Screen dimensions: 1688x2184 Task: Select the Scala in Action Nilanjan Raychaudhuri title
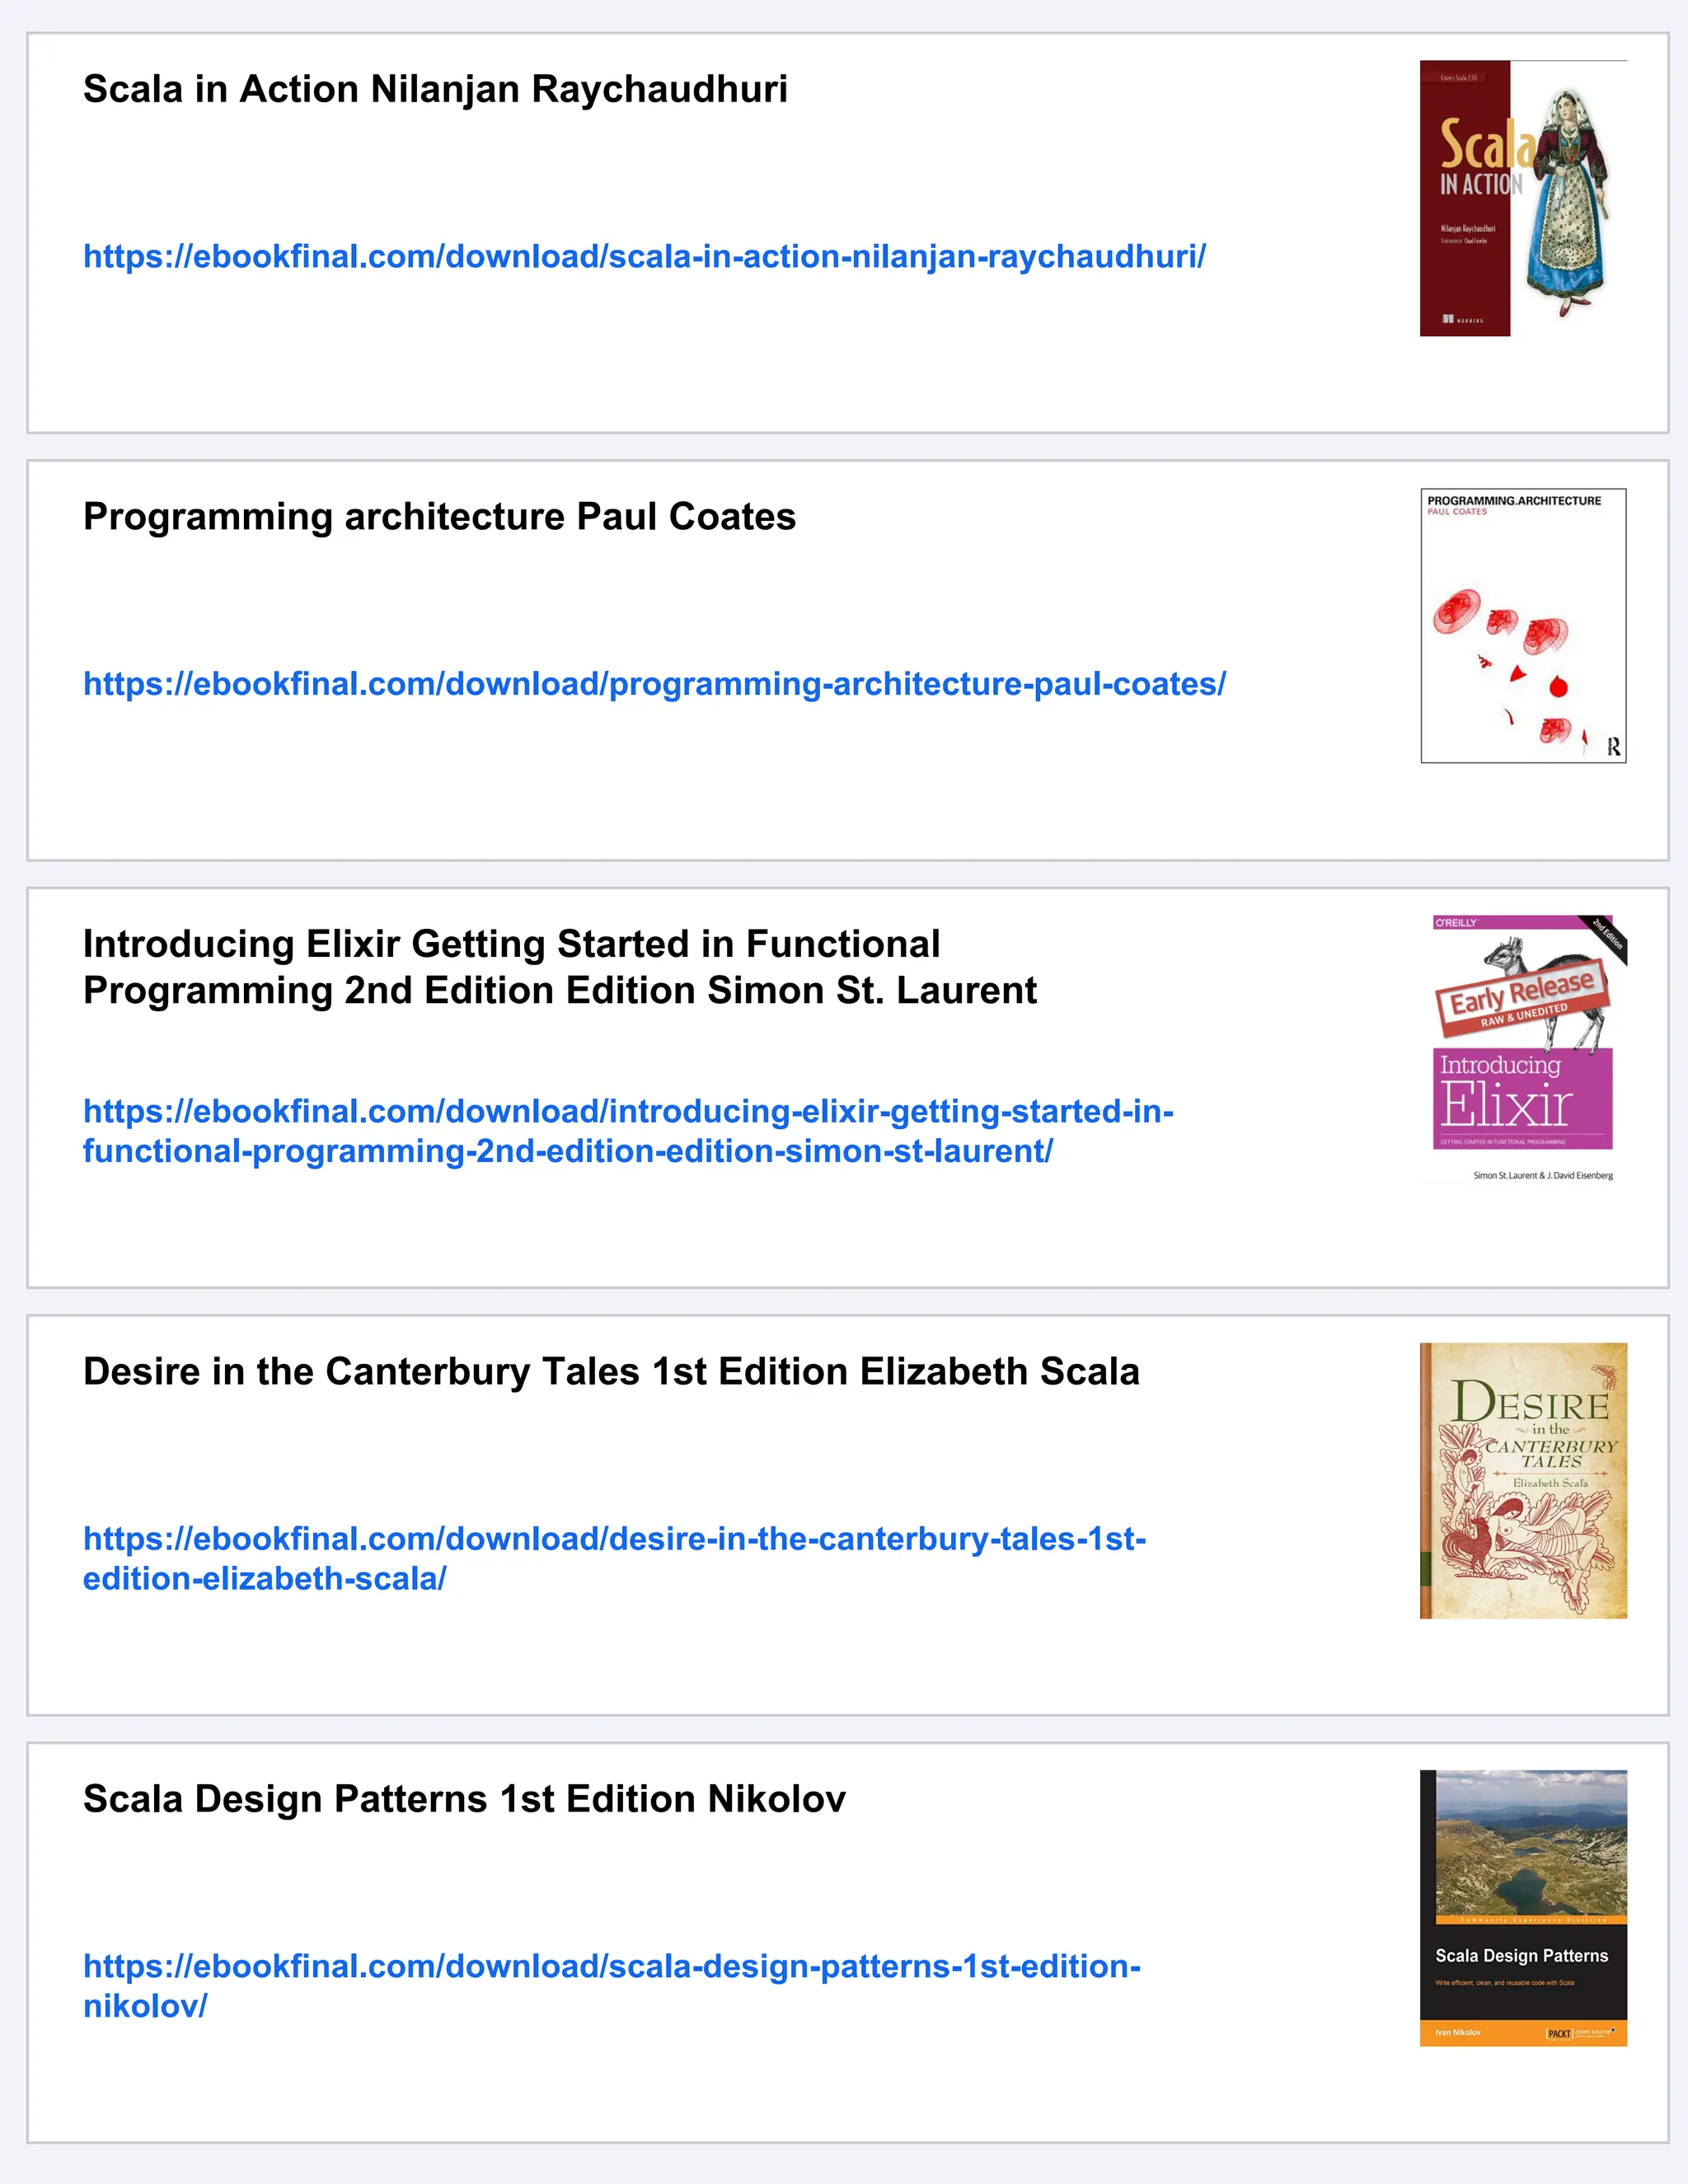coord(435,89)
